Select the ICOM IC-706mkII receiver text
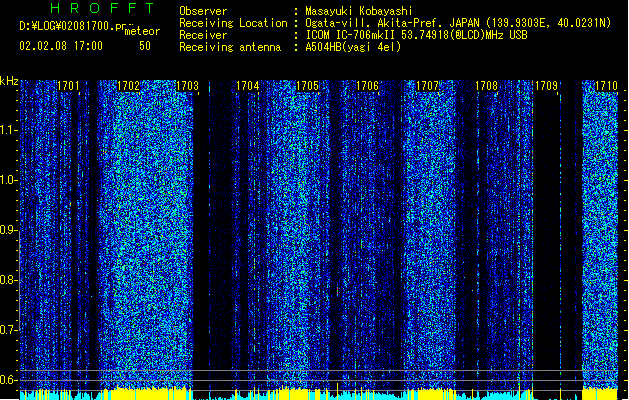The image size is (629, 400). tap(416, 35)
